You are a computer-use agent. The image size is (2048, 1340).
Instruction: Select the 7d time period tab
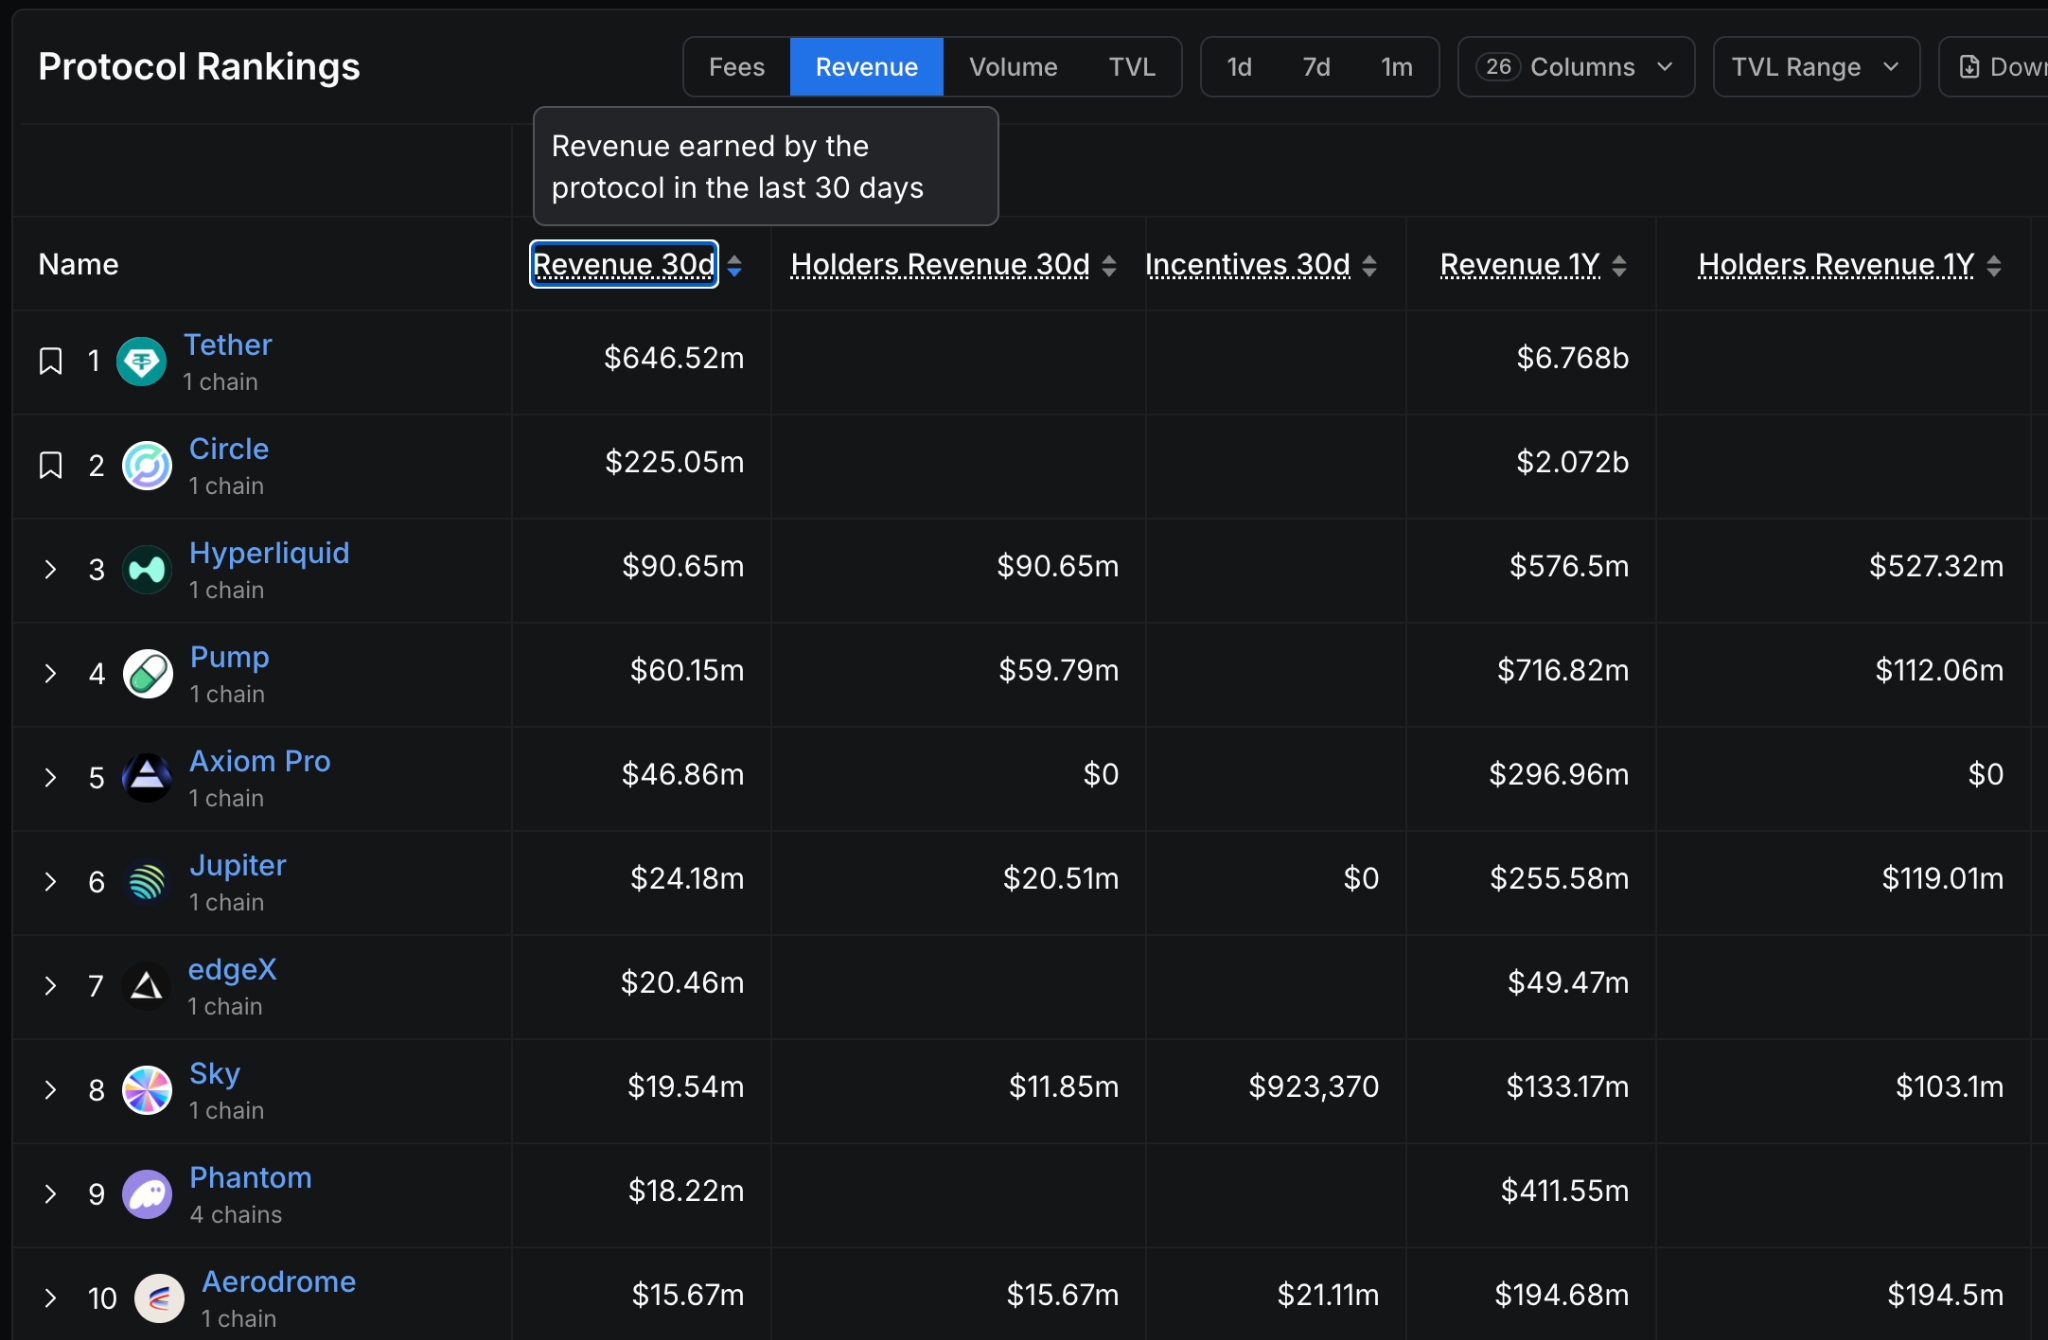(1316, 67)
